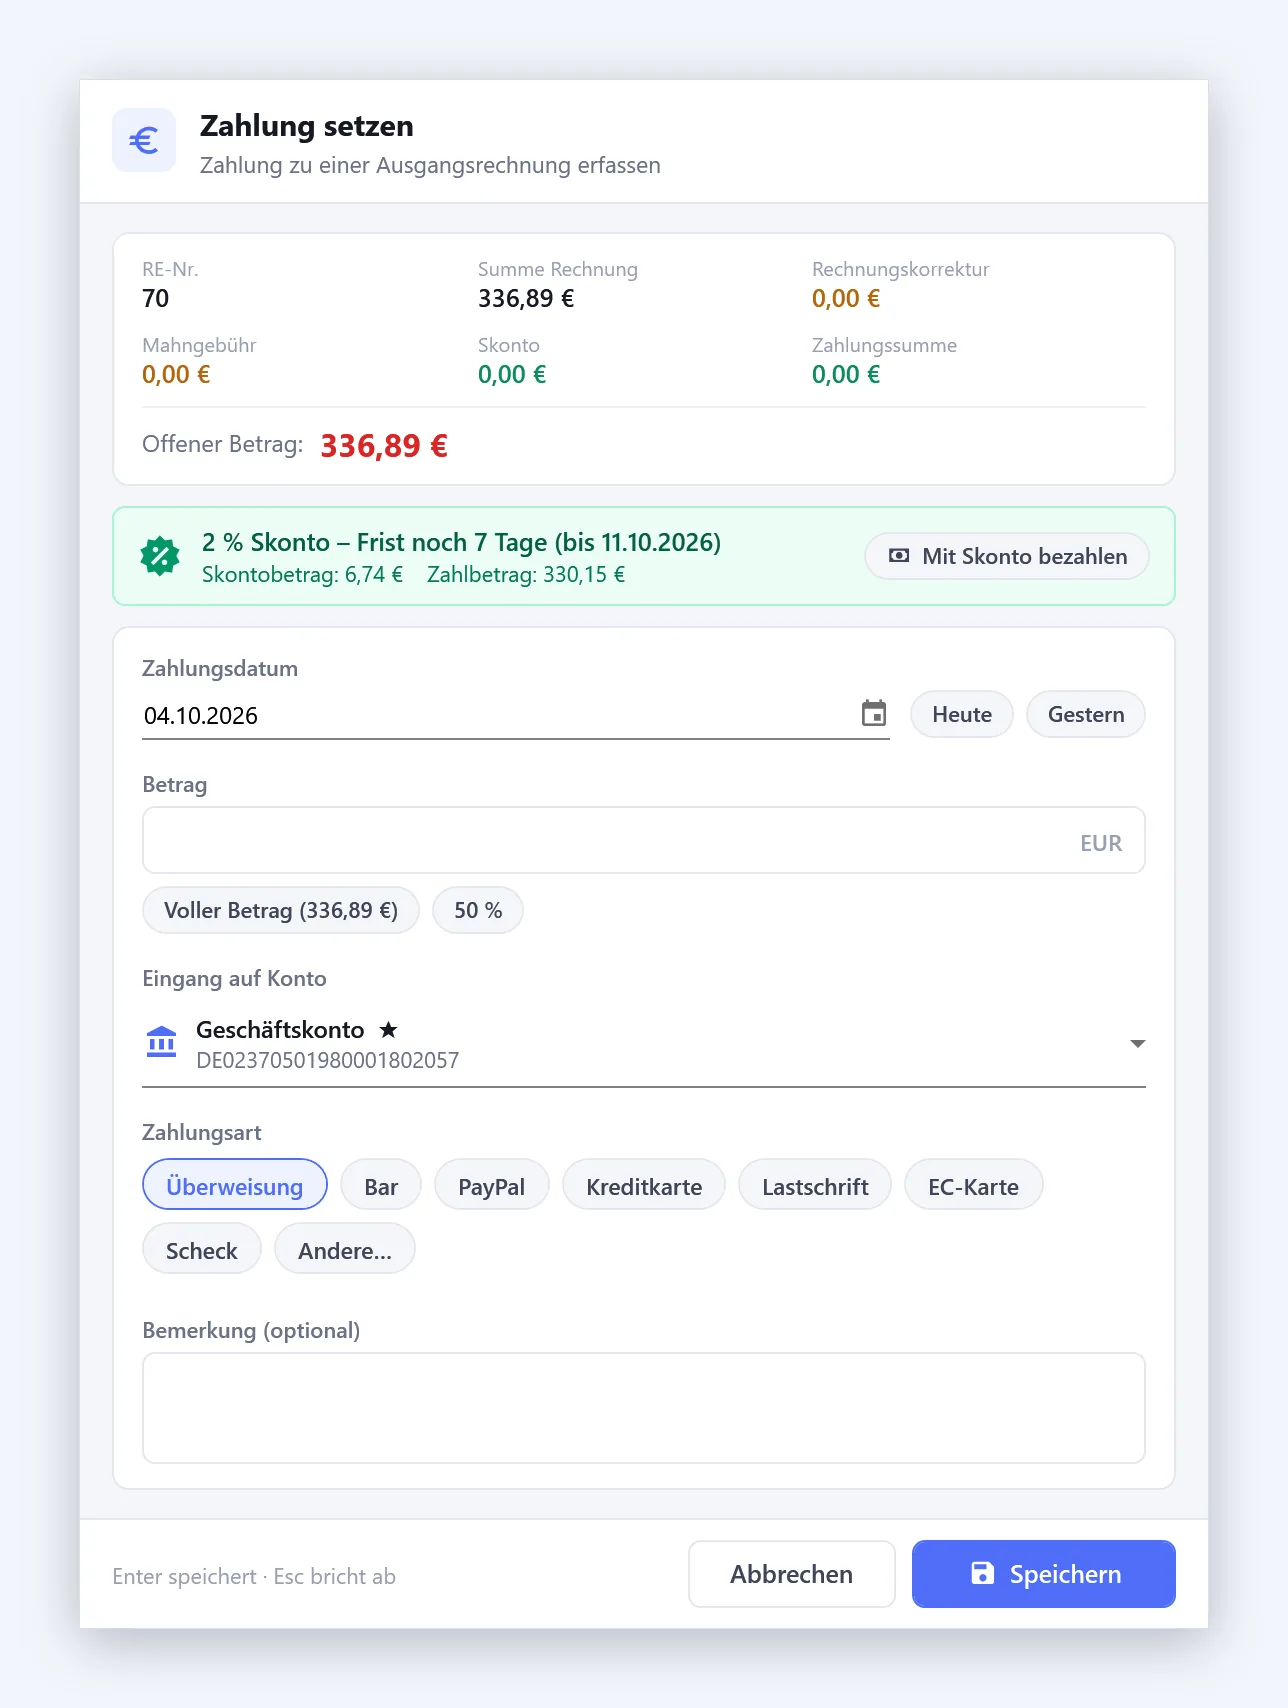Pick Kreditkarte as Zahlungsart
Screen dimensions: 1288x1708
click(x=644, y=1185)
